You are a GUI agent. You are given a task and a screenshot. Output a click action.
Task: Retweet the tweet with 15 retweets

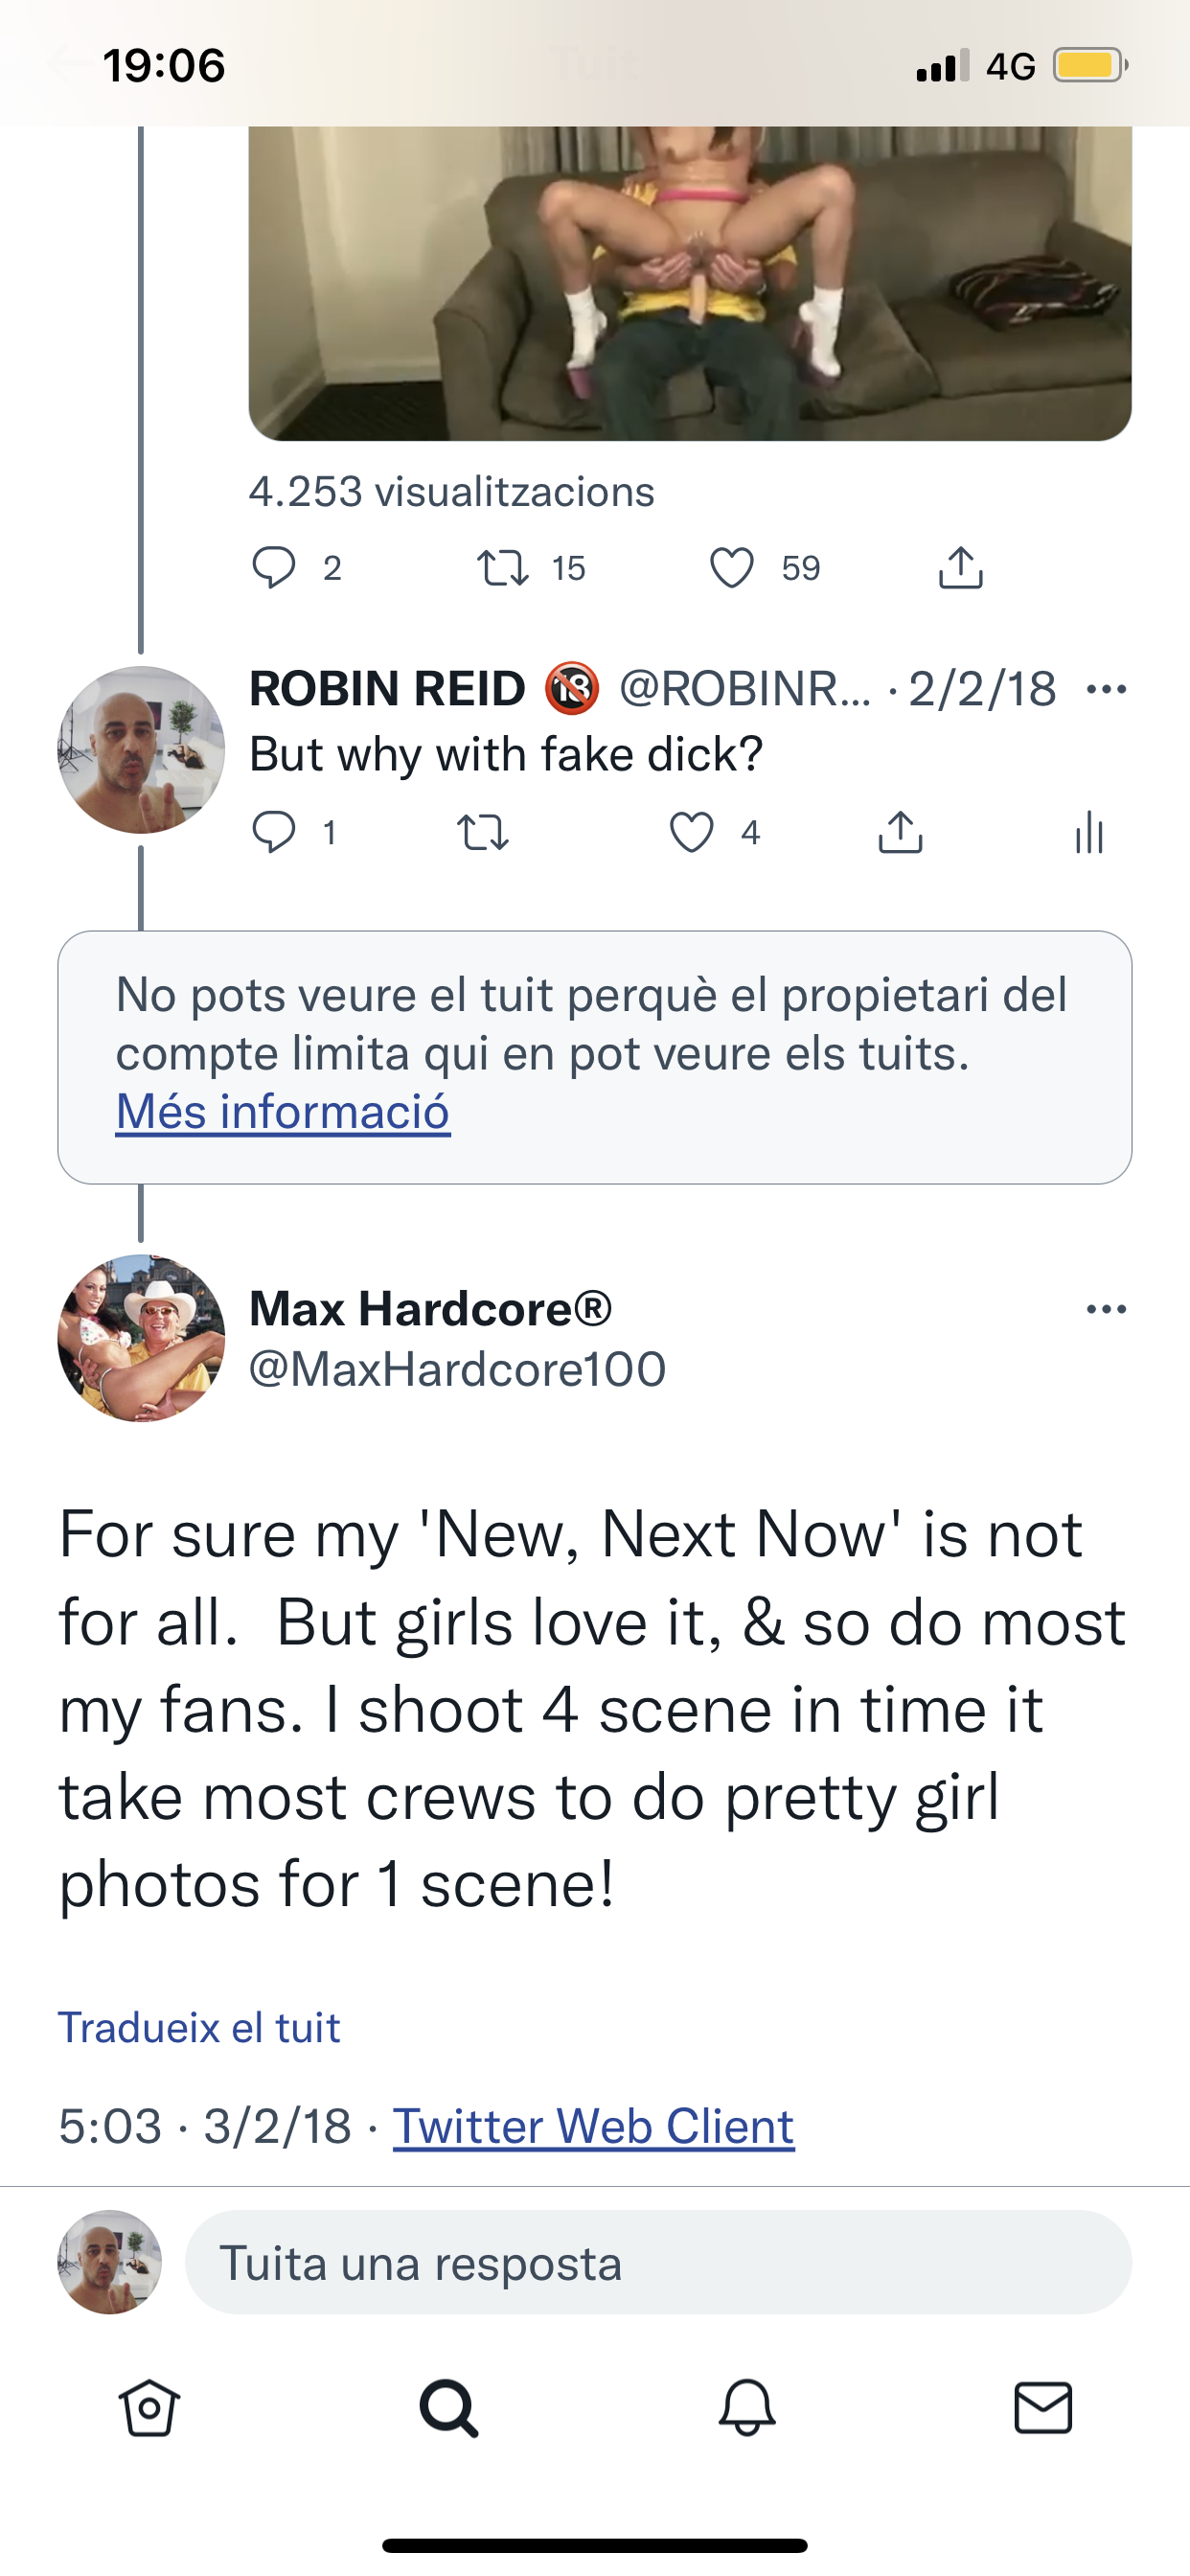[x=502, y=568]
